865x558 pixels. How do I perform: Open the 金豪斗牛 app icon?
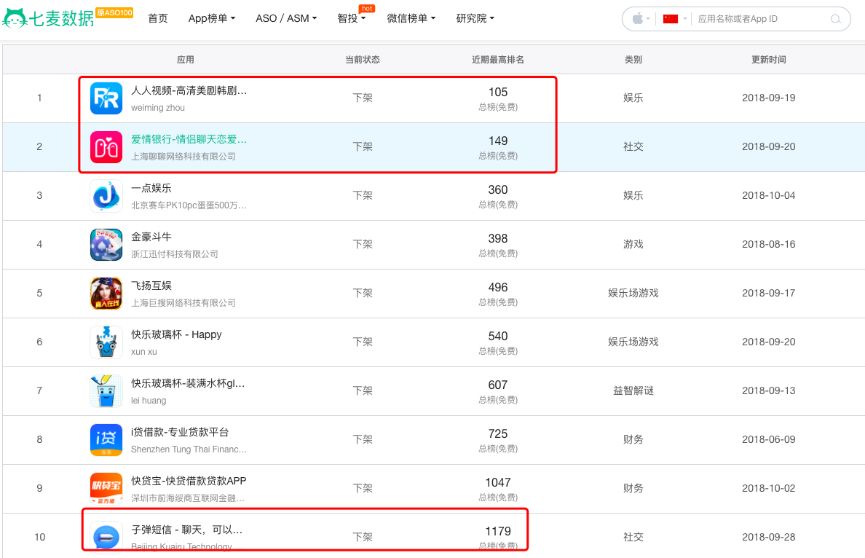point(106,245)
